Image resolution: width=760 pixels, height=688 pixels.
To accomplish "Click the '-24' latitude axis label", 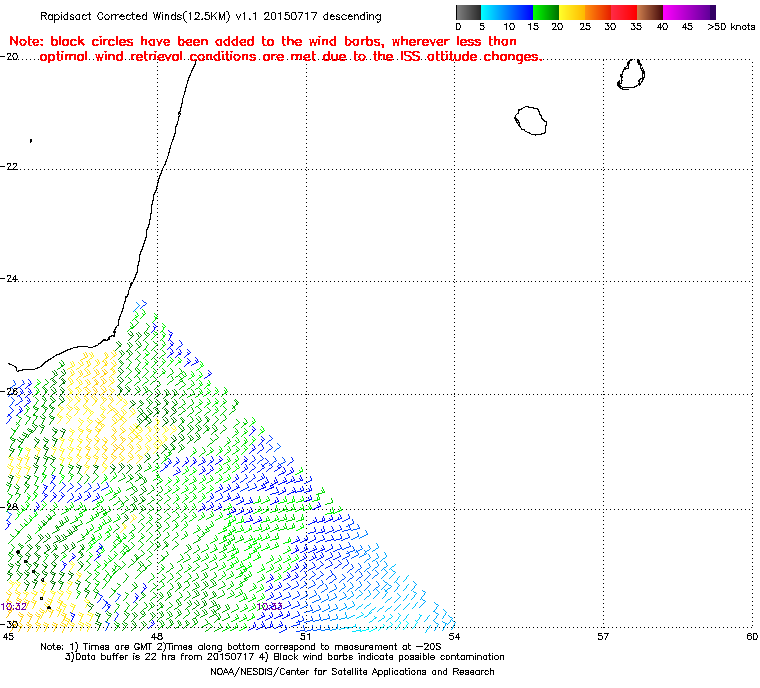I will tap(9, 279).
